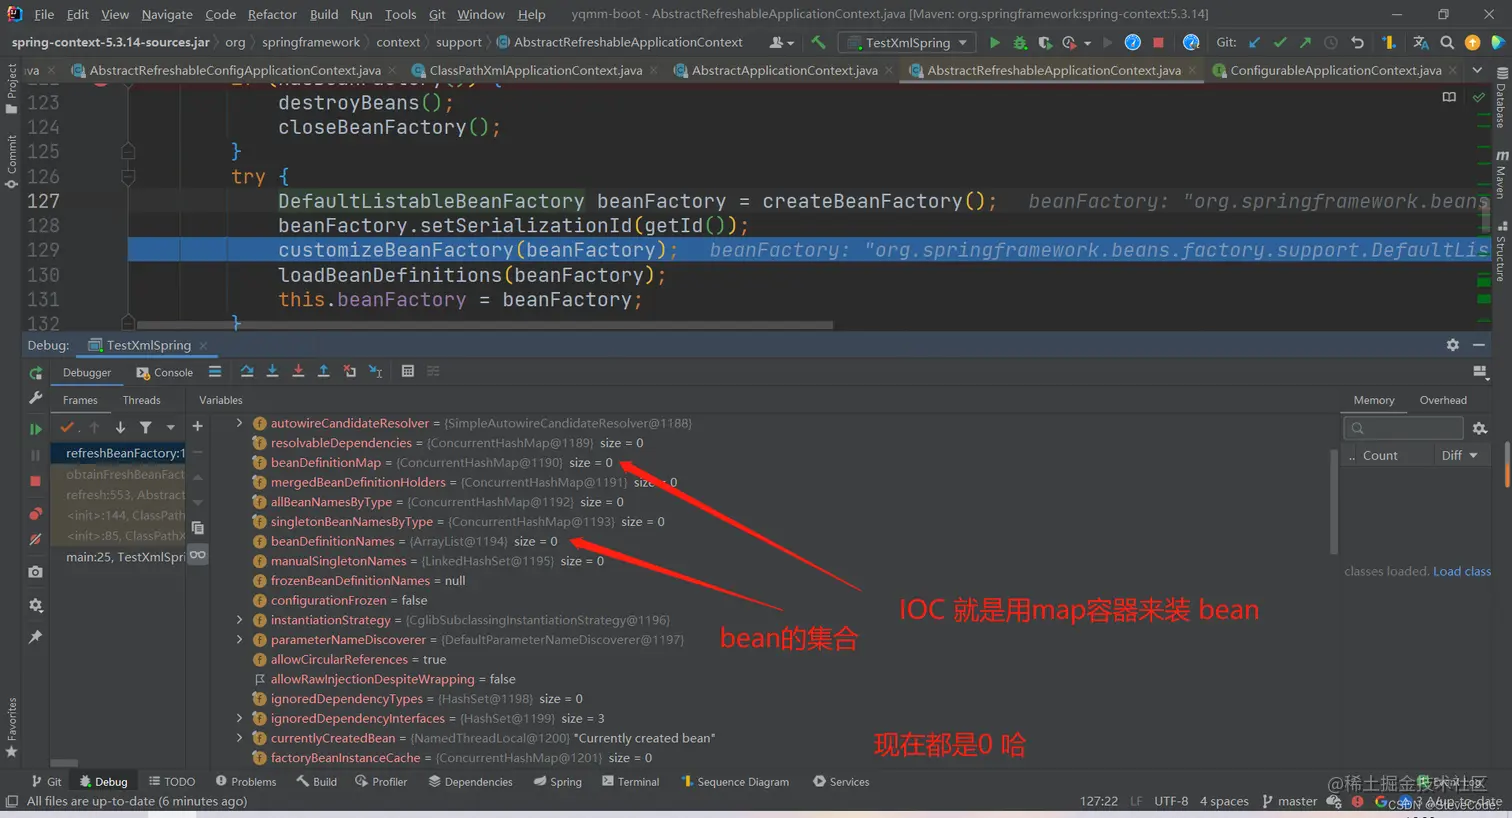Screen dimensions: 1512x818
Task: Open the Problems tool window
Action: click(x=246, y=781)
